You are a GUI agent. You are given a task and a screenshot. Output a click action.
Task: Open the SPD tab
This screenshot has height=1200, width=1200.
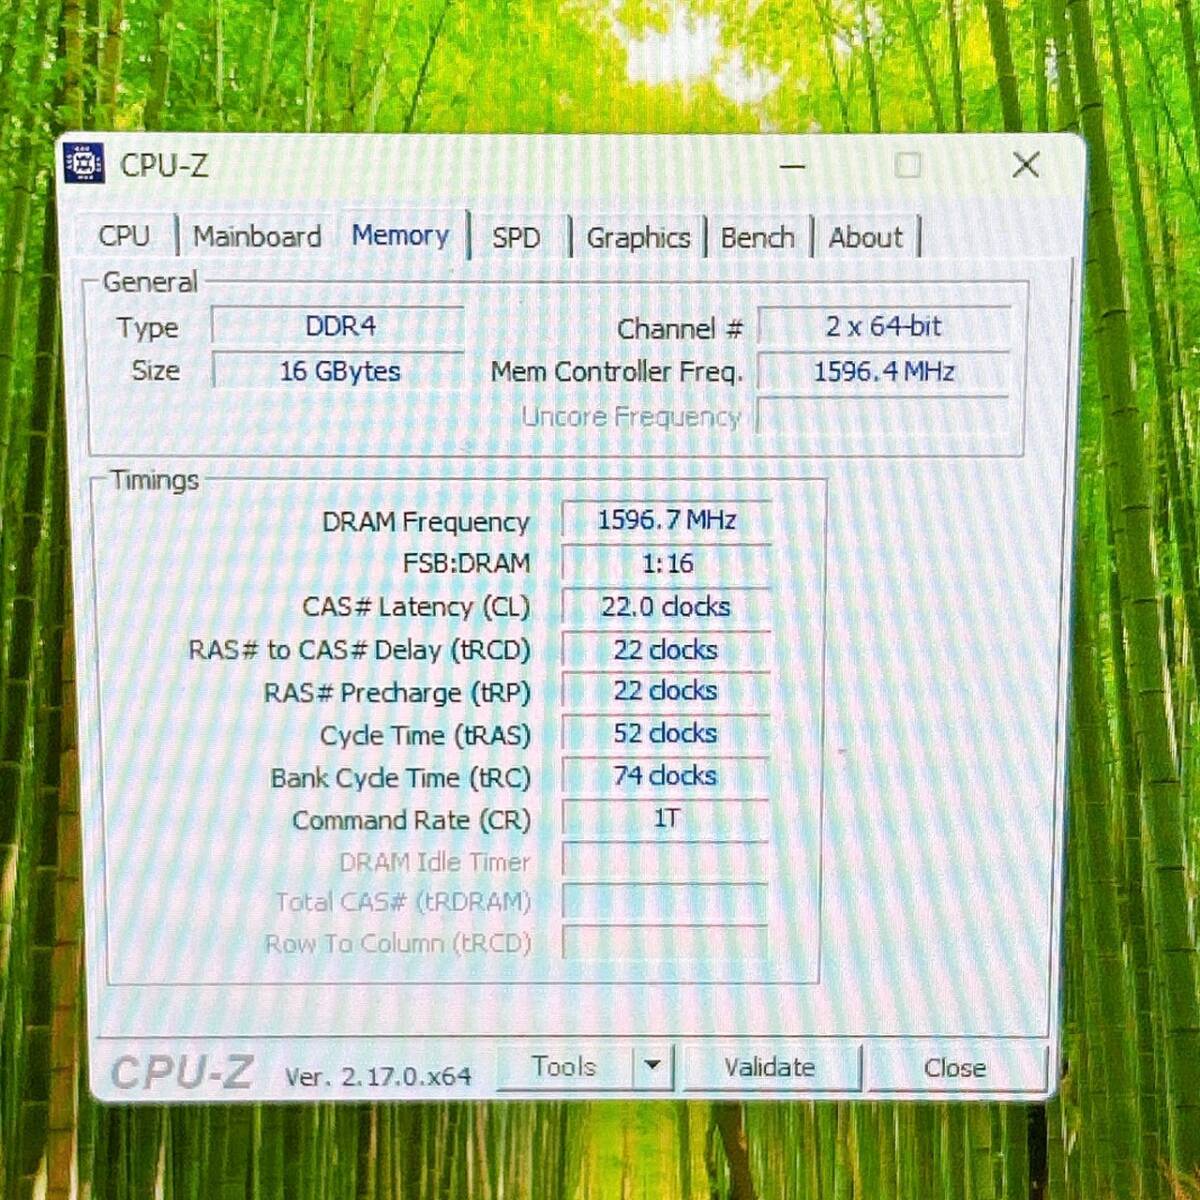pyautogui.click(x=516, y=238)
